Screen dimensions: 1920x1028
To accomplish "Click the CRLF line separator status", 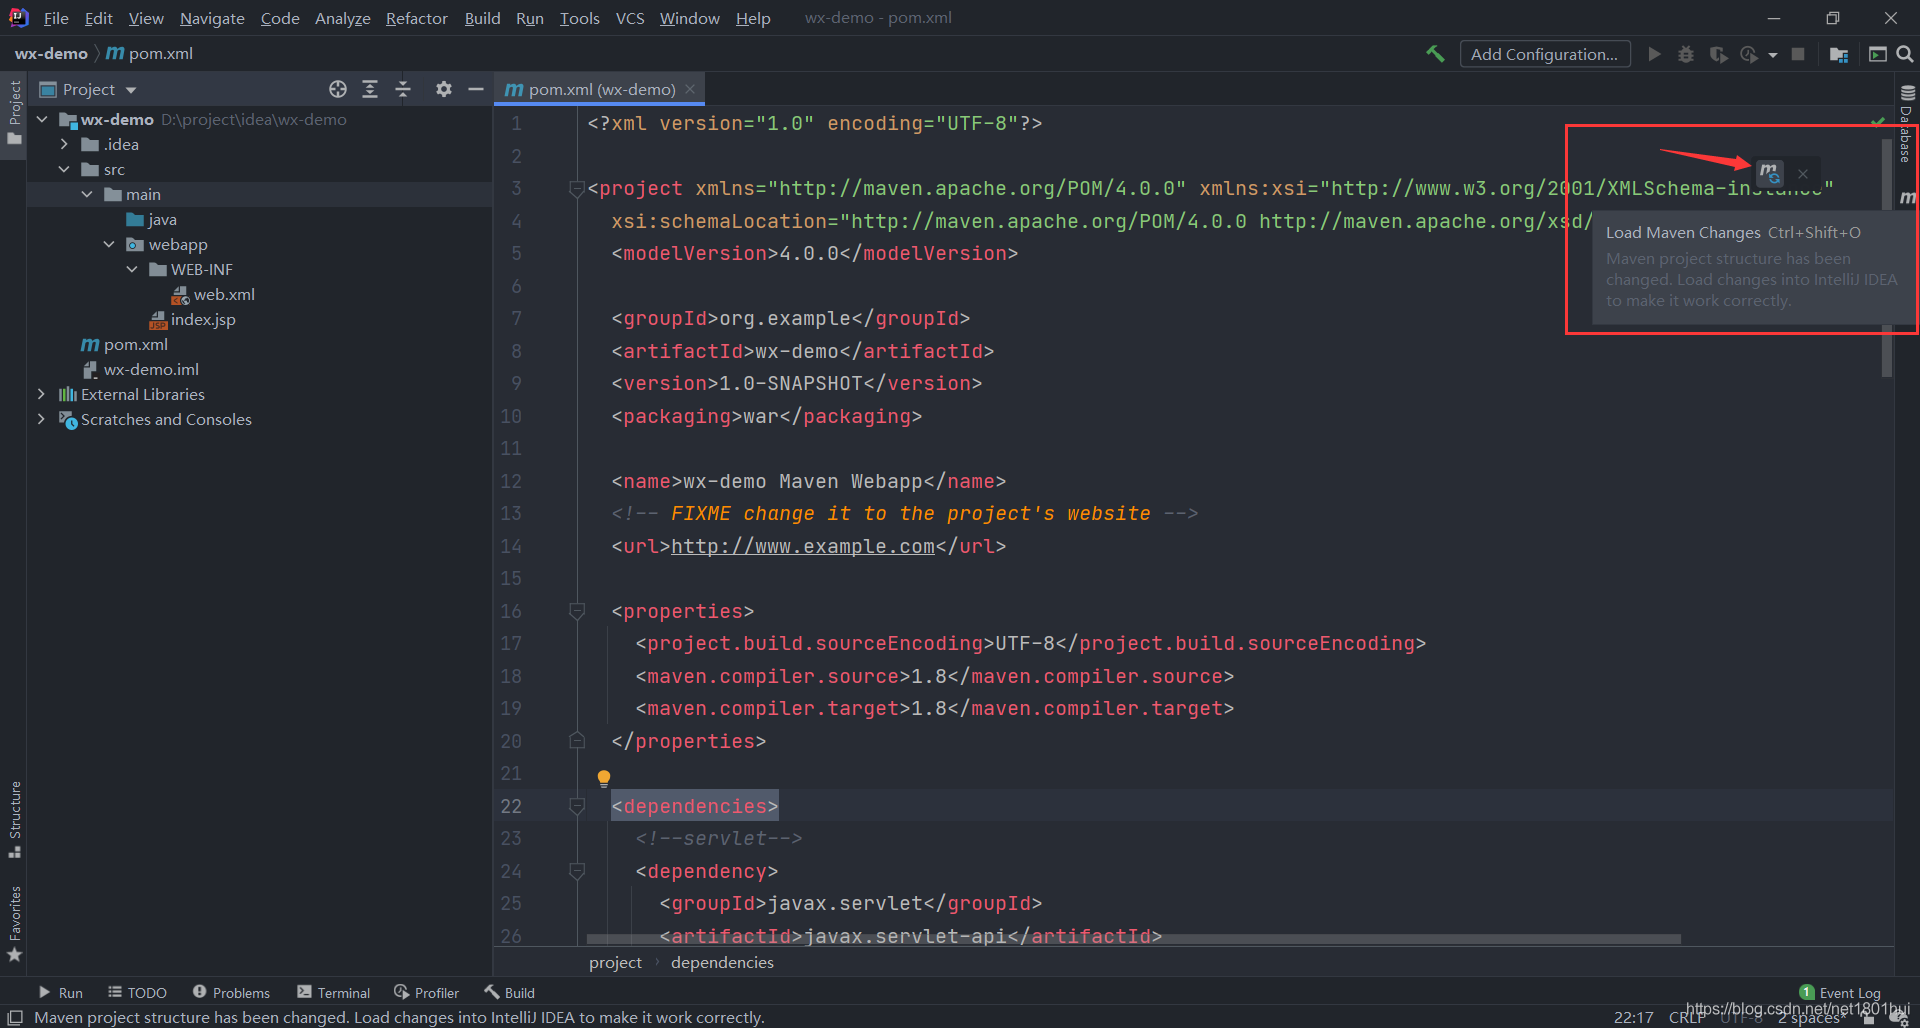I will 1687,1017.
